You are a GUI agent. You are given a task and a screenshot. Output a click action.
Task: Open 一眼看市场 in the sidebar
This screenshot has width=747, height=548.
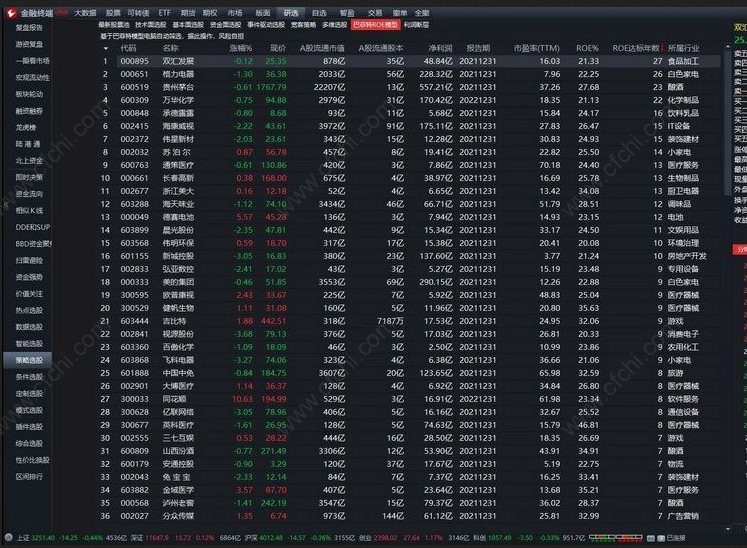coord(32,61)
